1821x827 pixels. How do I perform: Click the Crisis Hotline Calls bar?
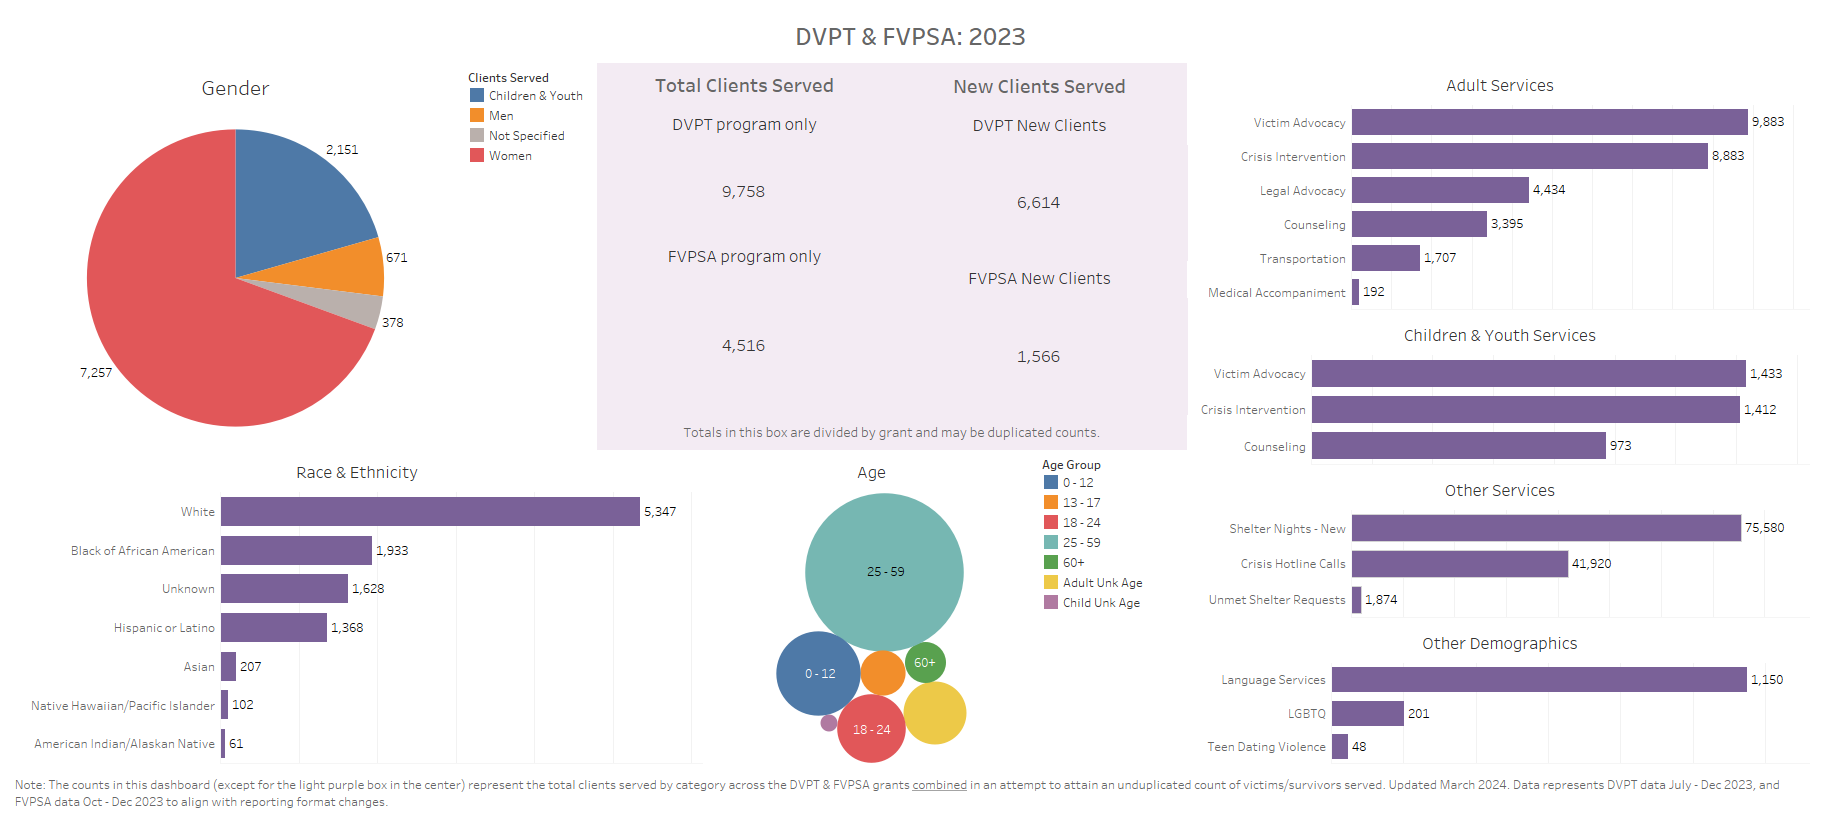click(x=1459, y=564)
